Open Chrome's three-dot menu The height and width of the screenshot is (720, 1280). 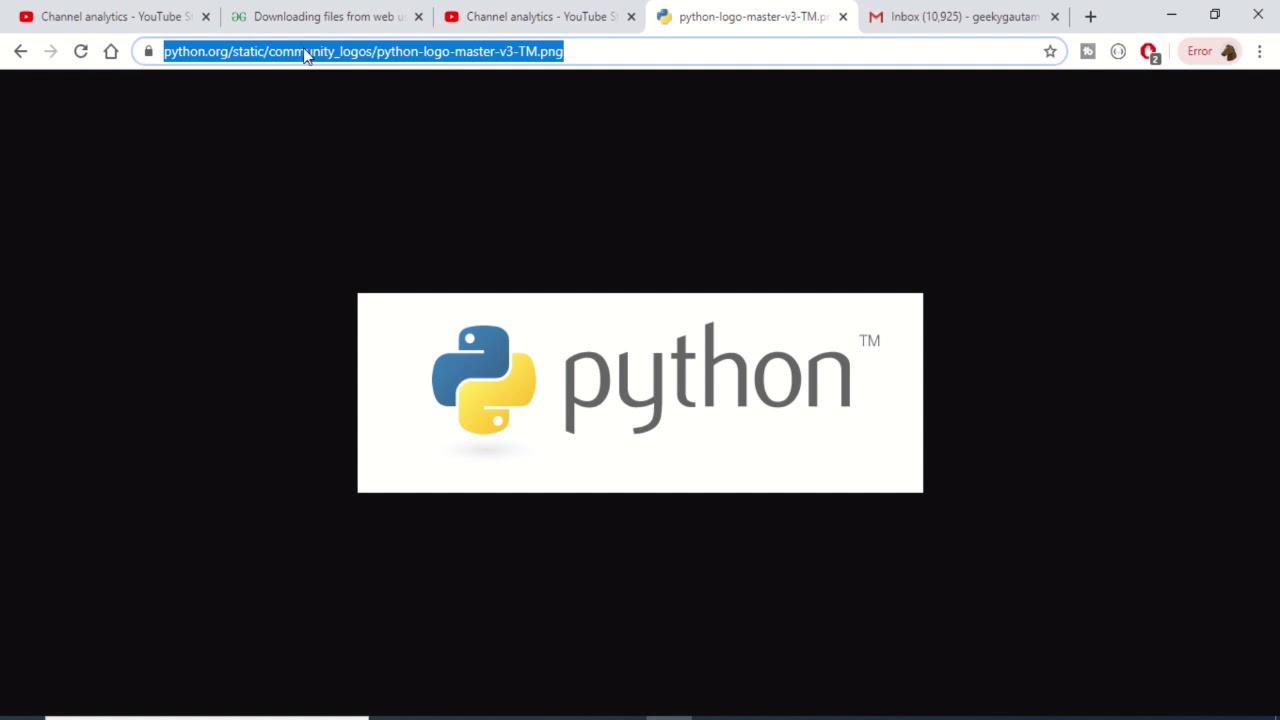(x=1259, y=51)
